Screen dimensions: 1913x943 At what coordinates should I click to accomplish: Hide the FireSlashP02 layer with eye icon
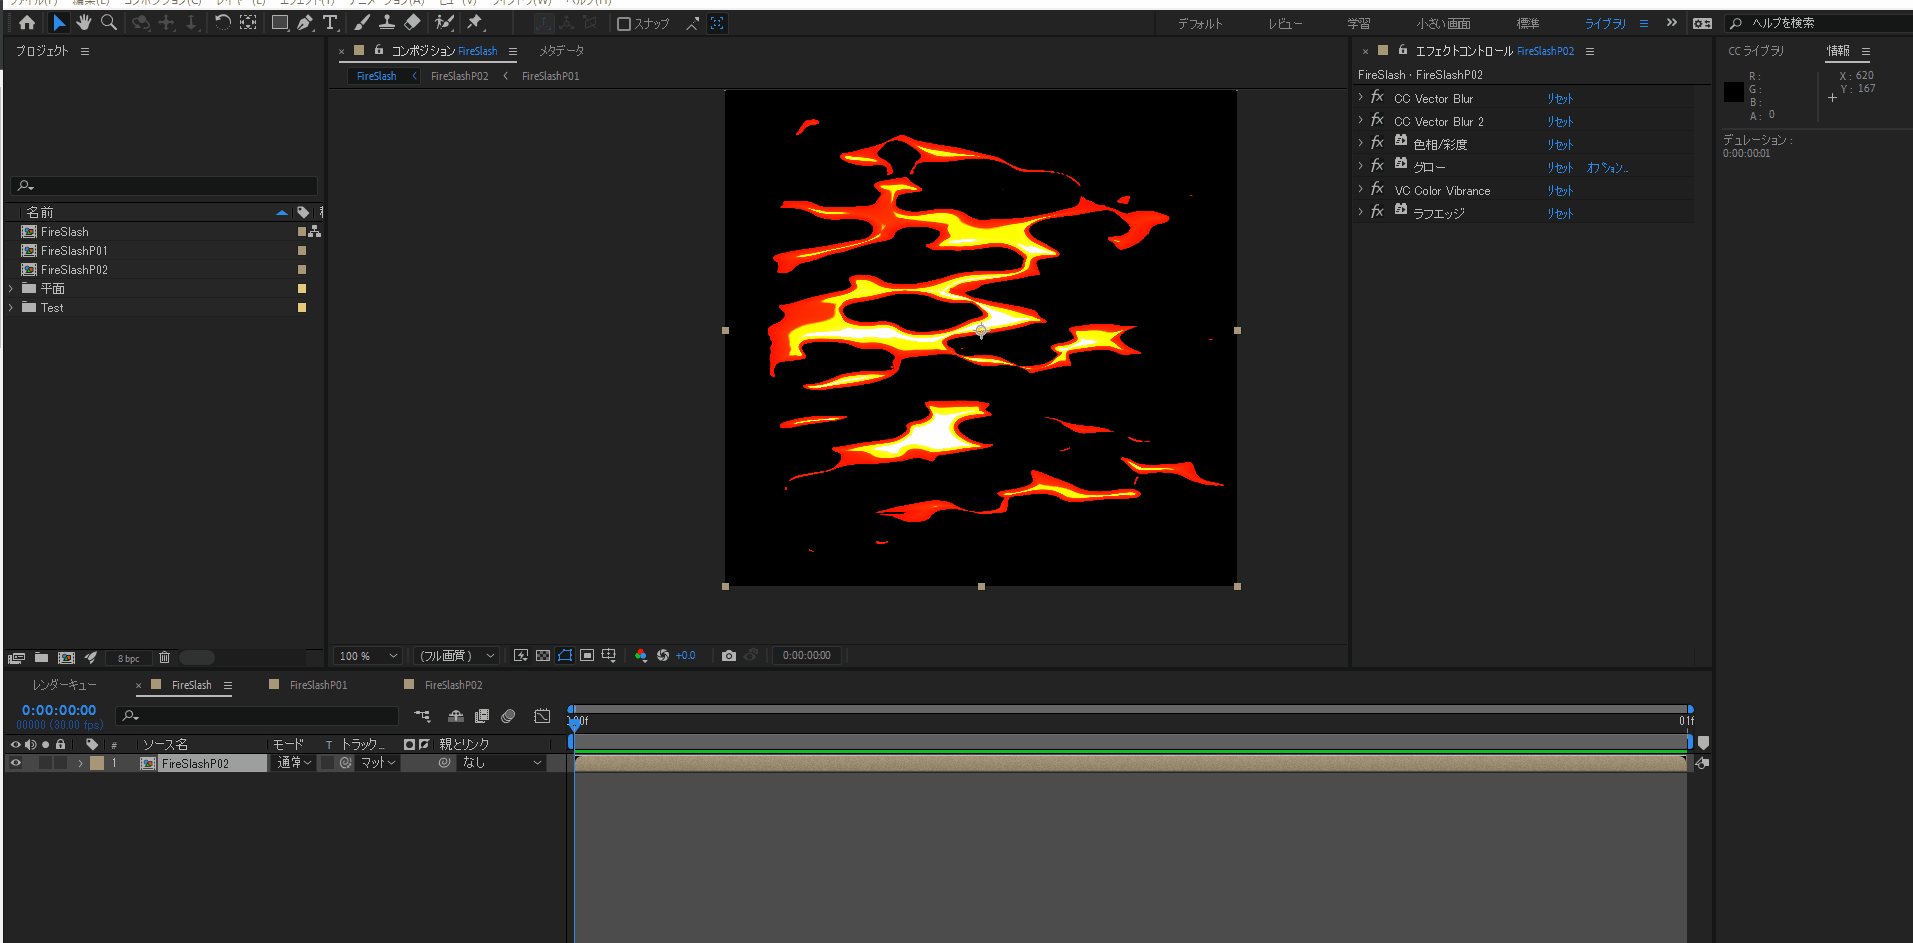point(15,763)
